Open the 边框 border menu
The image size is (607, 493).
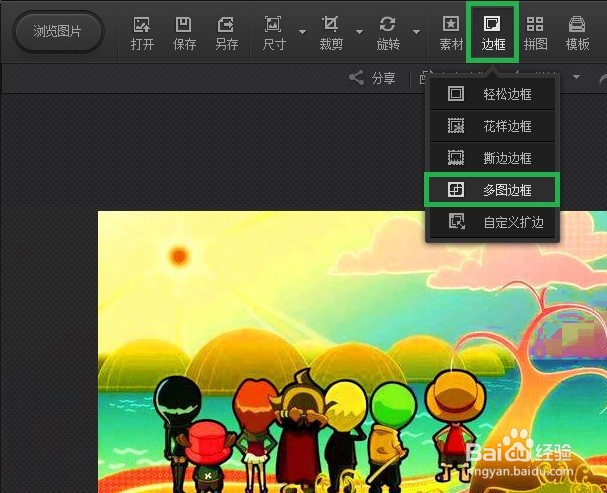pyautogui.click(x=493, y=34)
